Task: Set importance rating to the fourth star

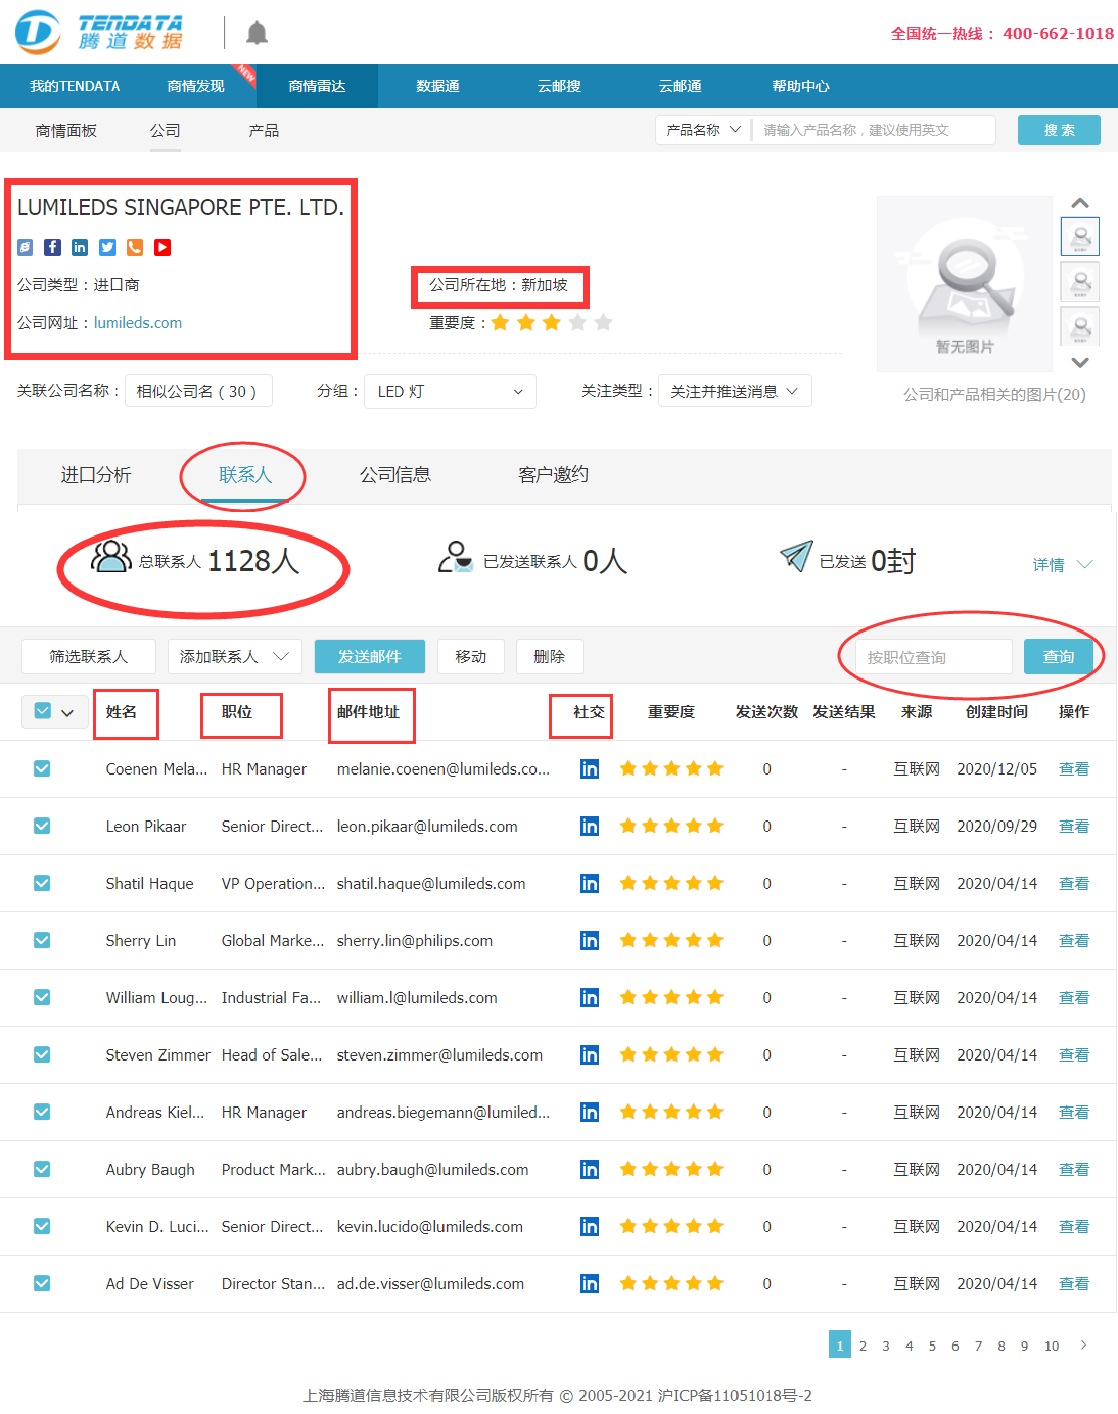Action: tap(577, 322)
